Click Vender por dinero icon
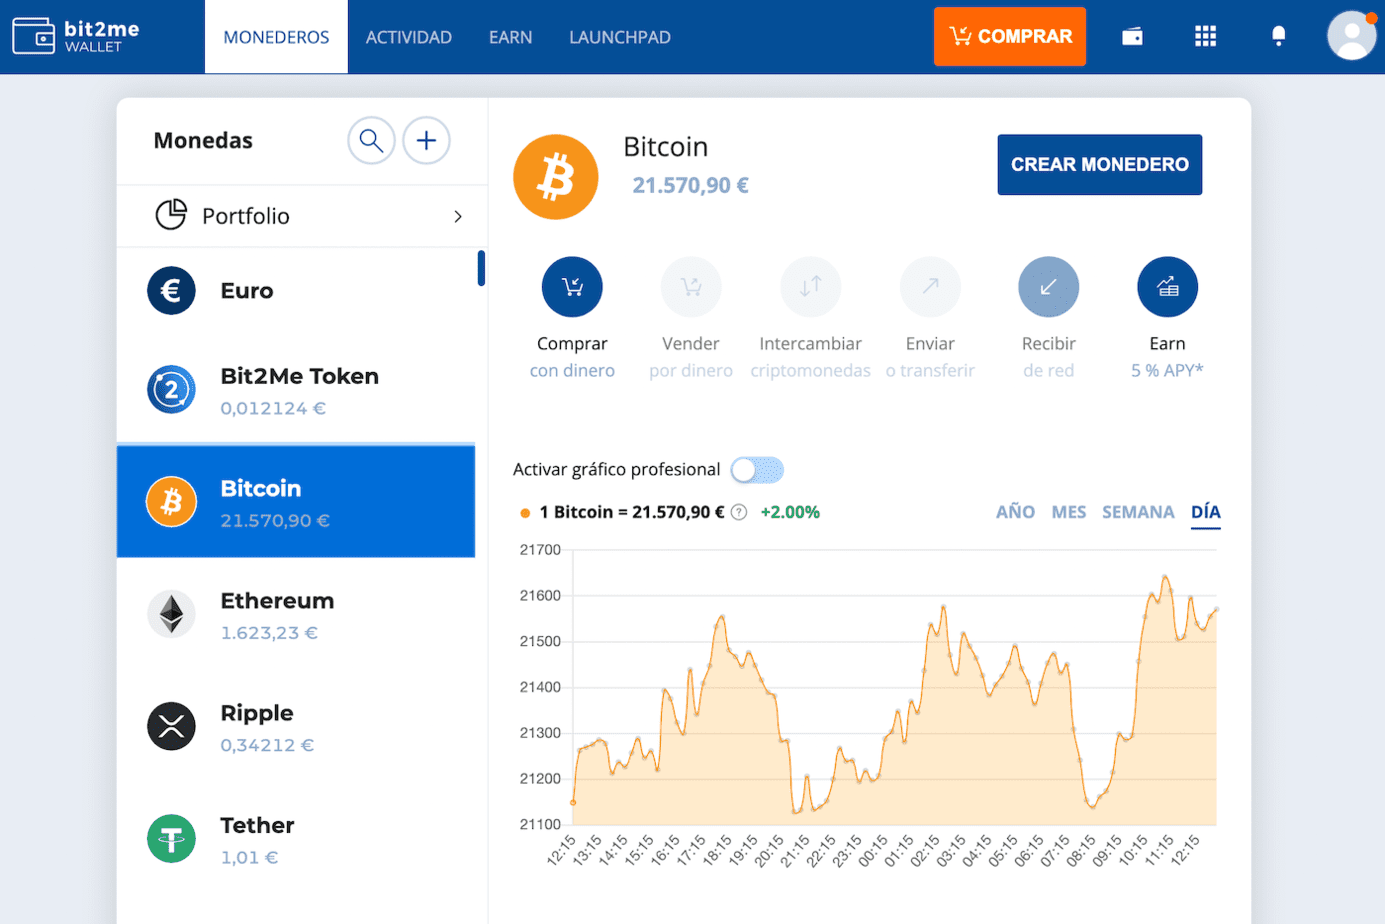 tap(691, 287)
